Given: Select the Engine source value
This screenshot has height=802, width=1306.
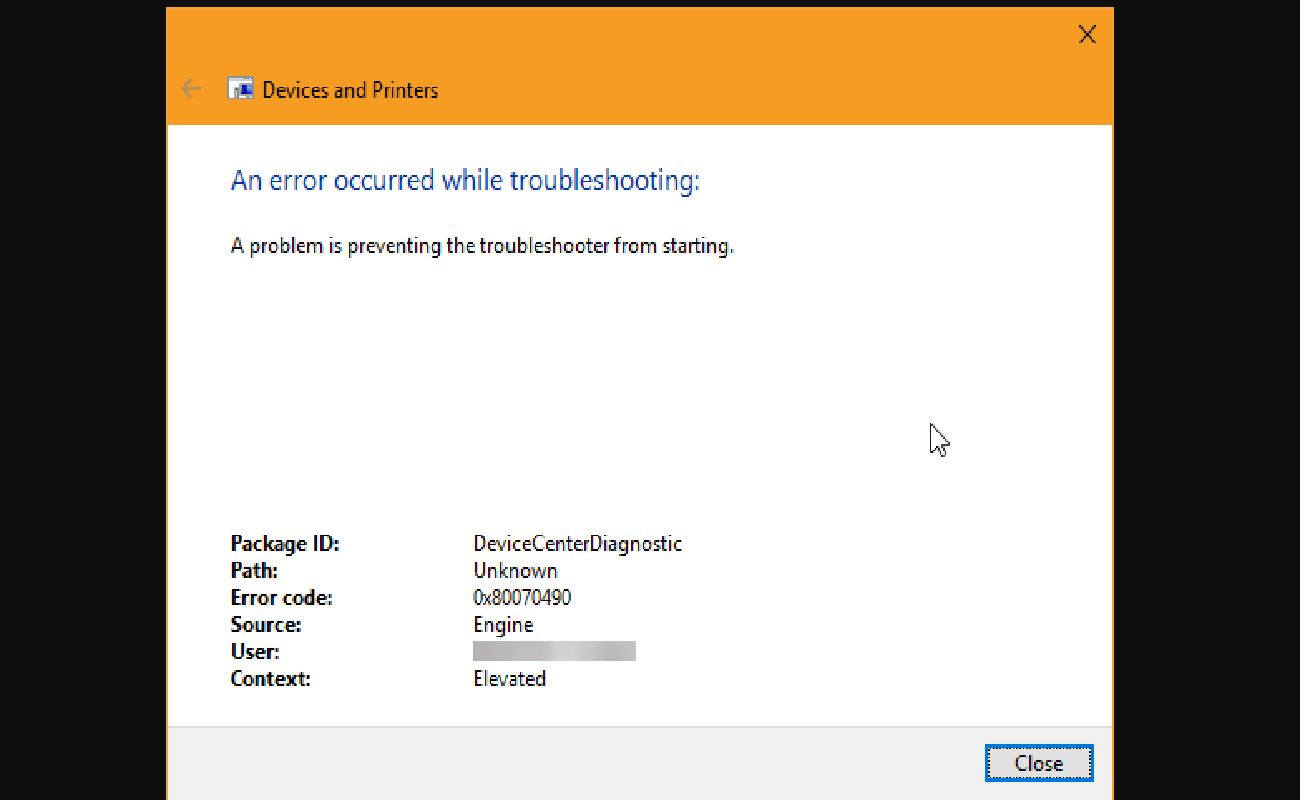Looking at the screenshot, I should tap(503, 624).
